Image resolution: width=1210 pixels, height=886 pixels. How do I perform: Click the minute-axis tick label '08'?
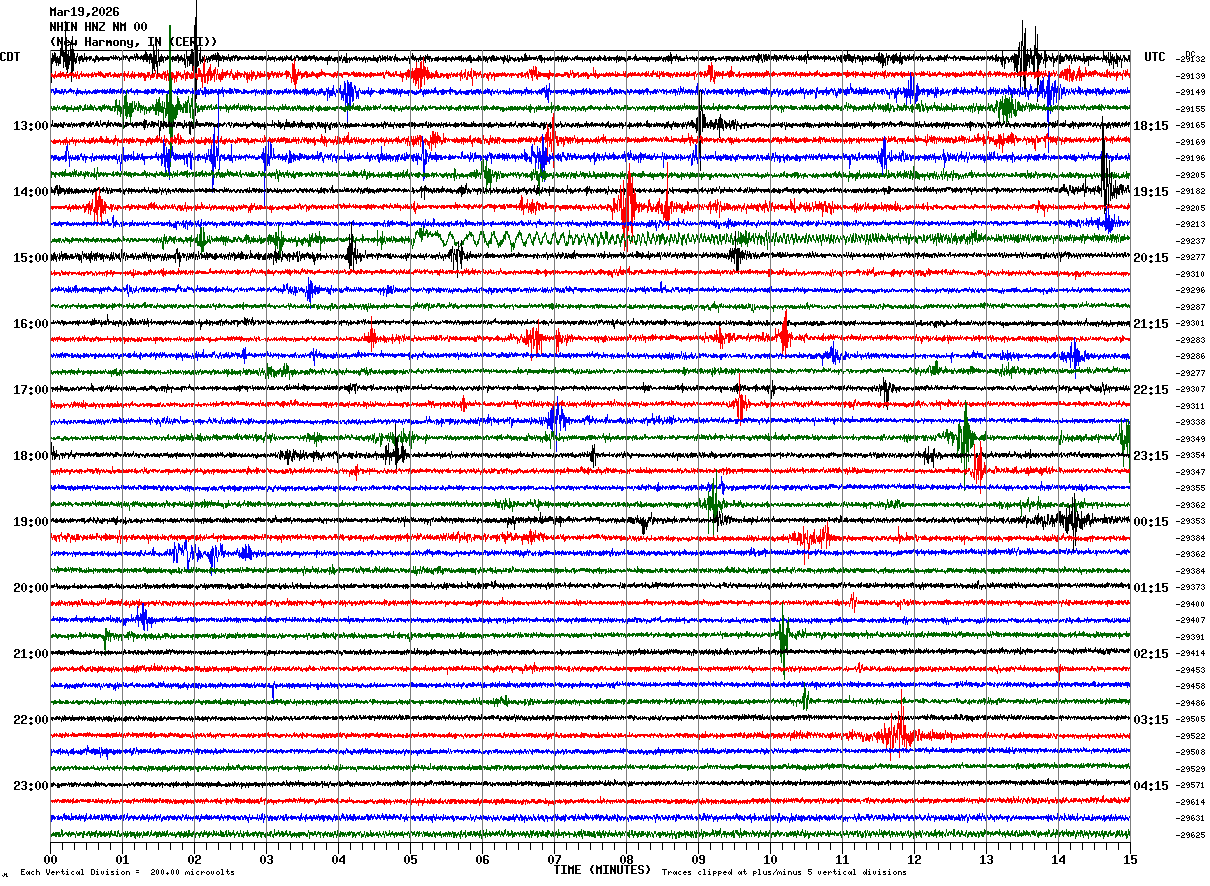(x=626, y=860)
